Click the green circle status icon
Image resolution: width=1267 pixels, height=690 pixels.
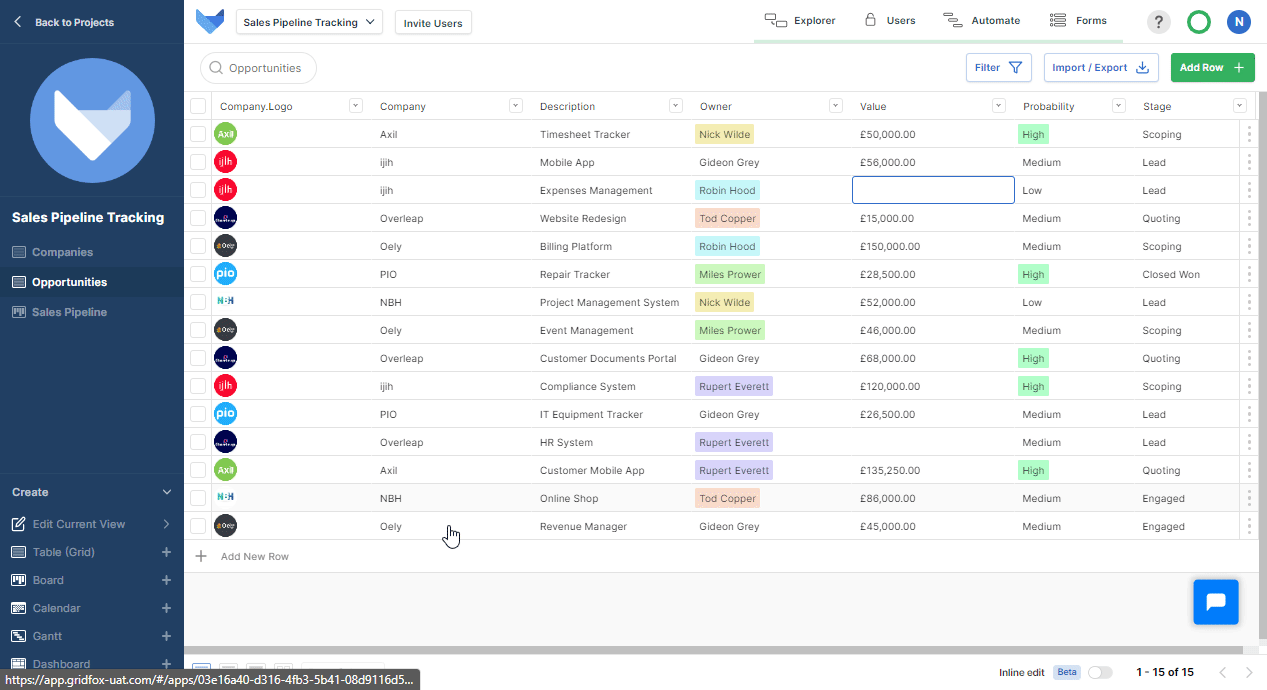point(1199,22)
